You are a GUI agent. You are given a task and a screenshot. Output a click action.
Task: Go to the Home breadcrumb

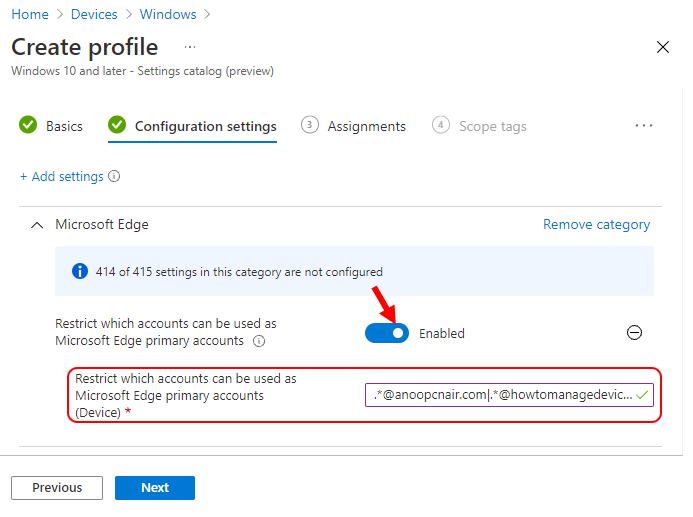30,14
